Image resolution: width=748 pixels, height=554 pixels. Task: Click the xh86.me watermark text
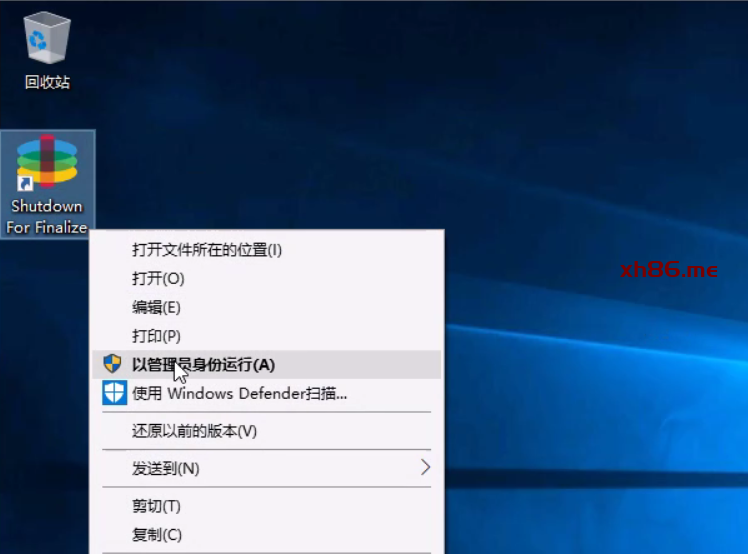click(x=668, y=270)
